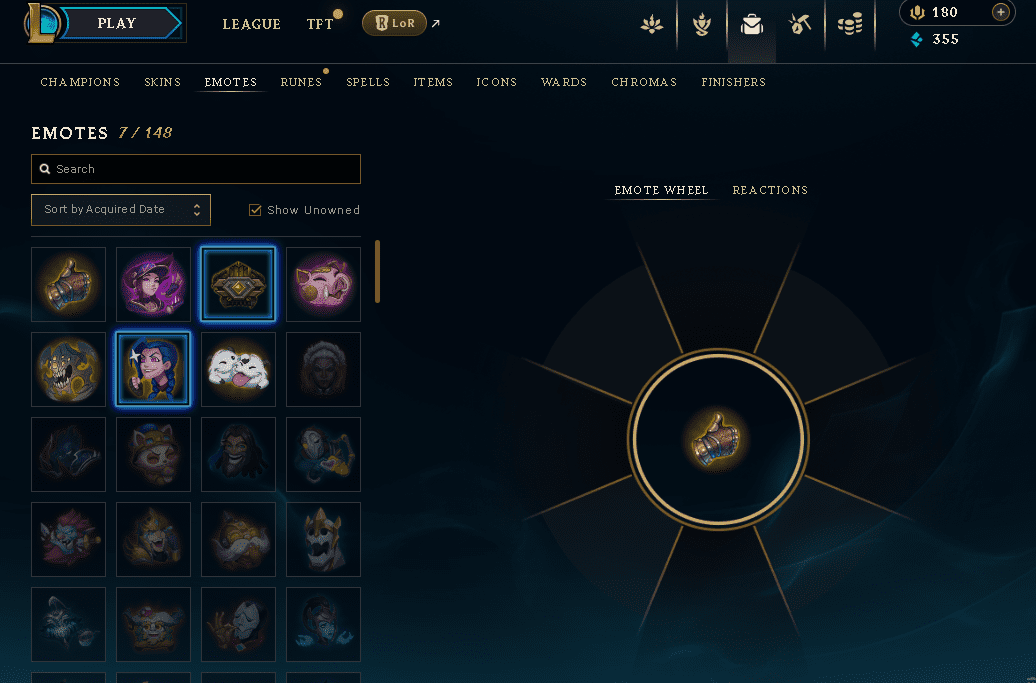
Task: Select the thumbs-up emote in the wheel center
Action: [718, 439]
